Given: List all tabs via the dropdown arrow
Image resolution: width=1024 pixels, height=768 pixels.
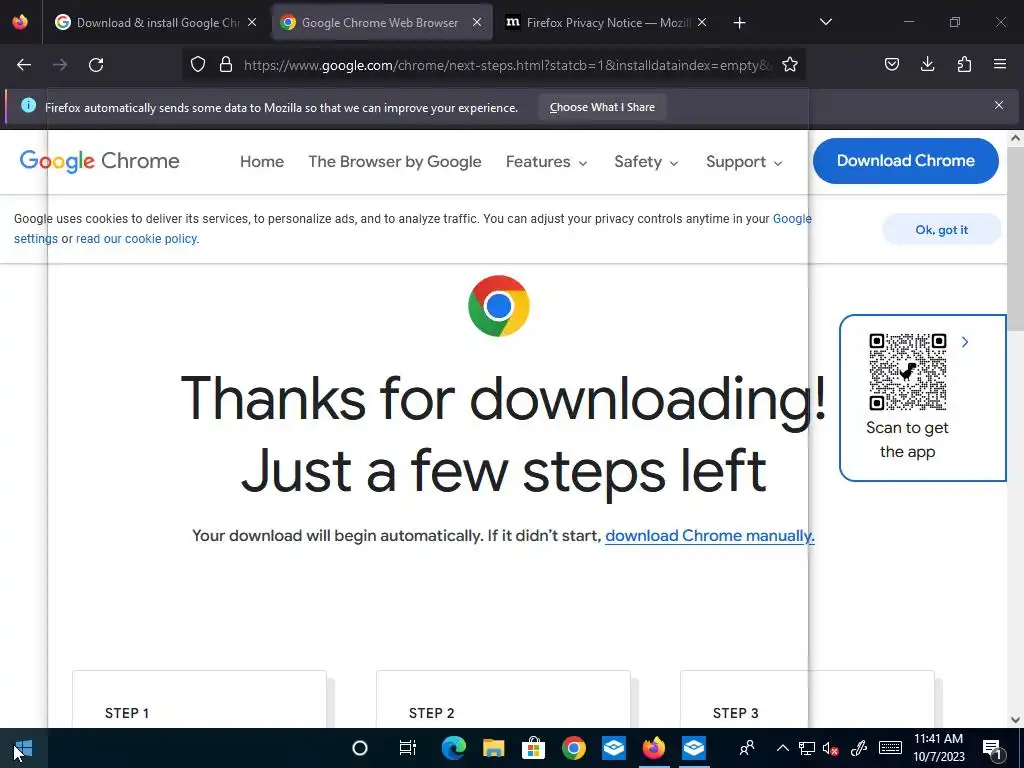Looking at the screenshot, I should coord(826,22).
